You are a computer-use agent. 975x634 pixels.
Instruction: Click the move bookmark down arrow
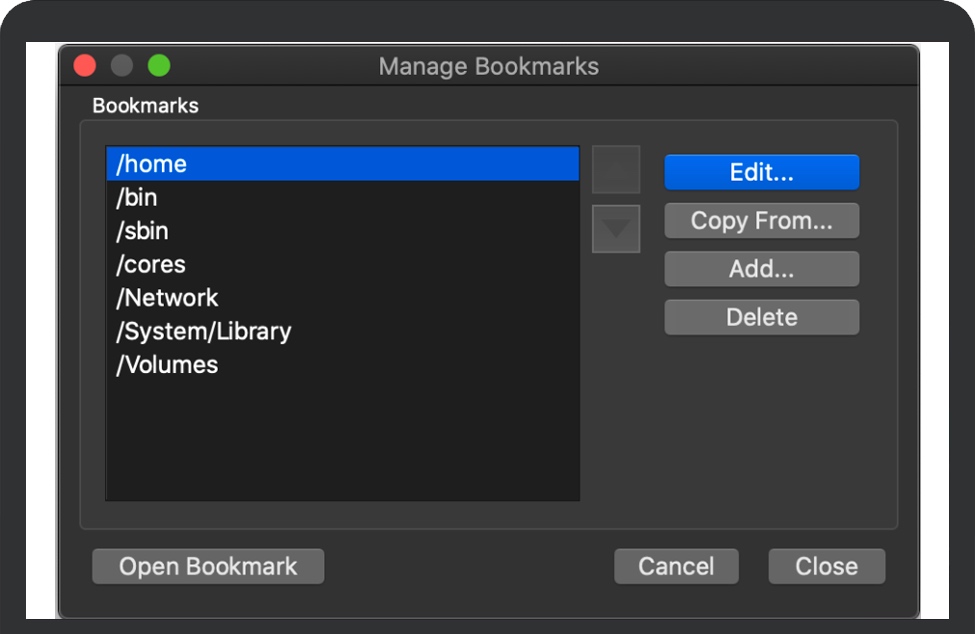616,229
